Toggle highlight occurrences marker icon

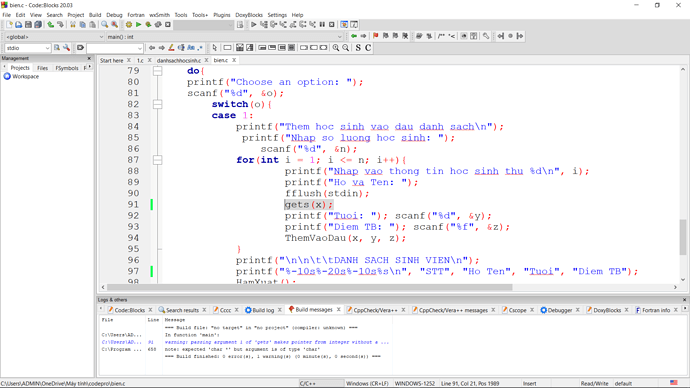(x=171, y=48)
